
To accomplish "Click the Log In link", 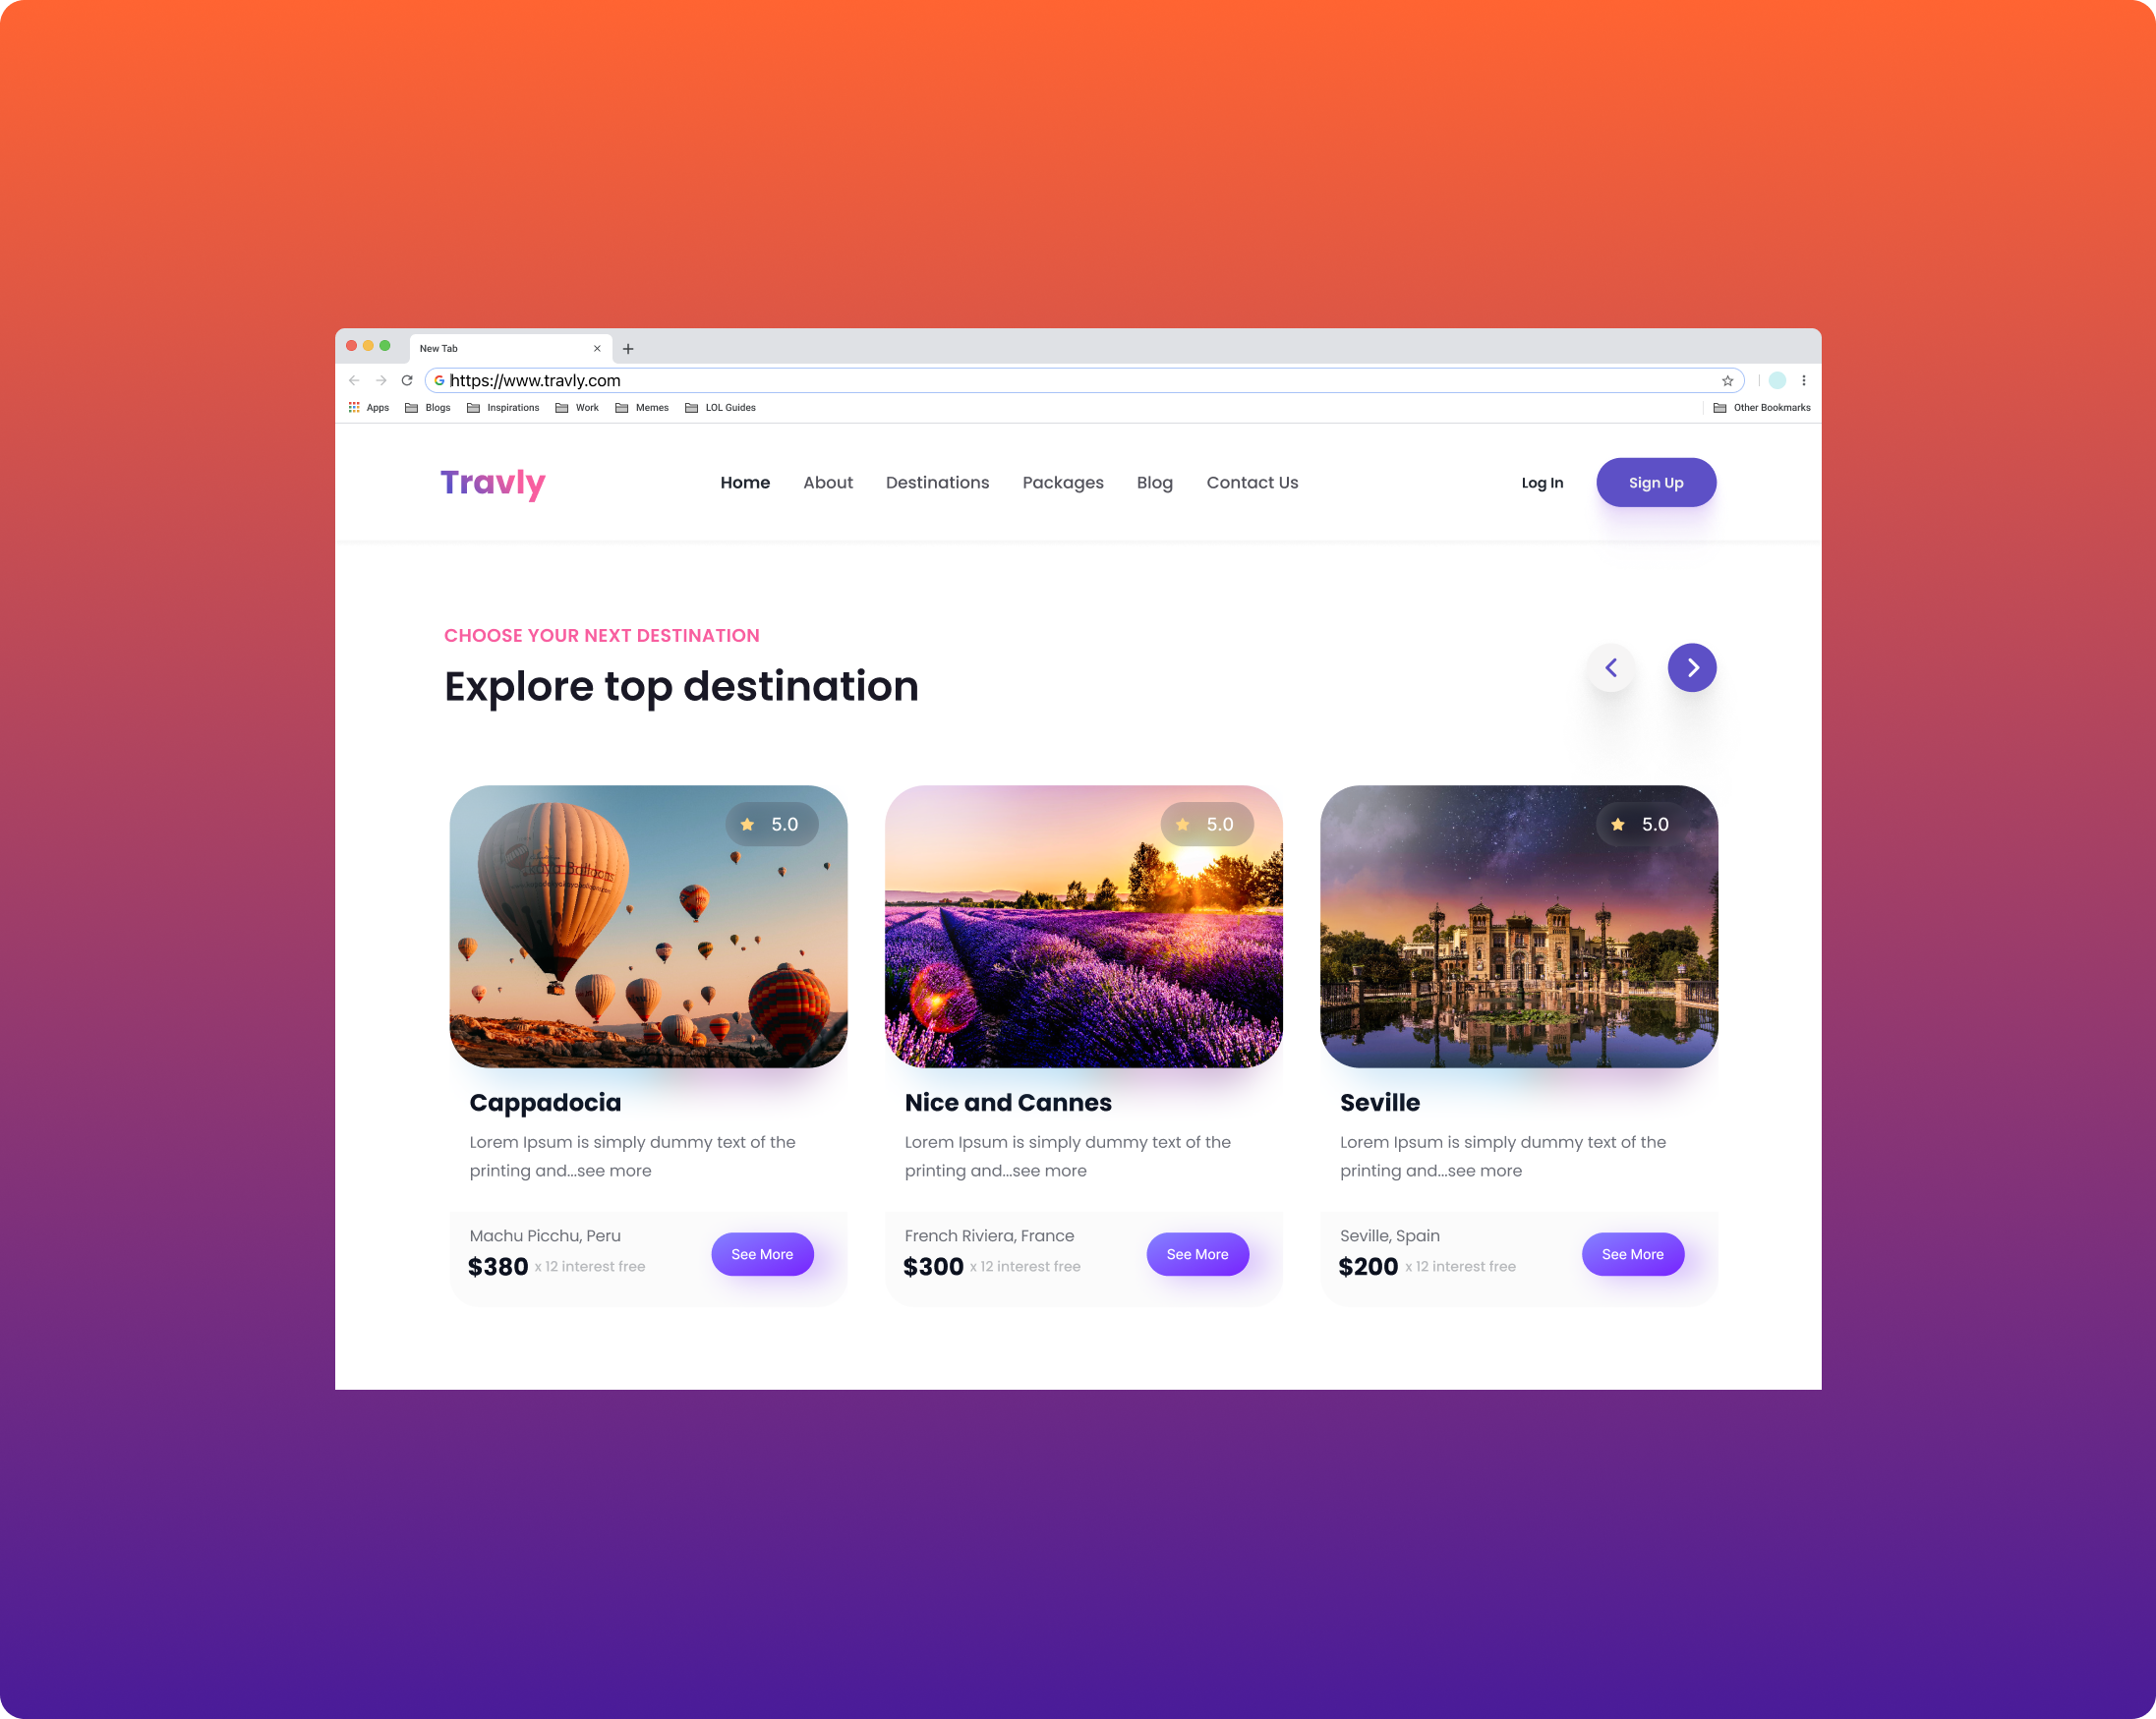I will click(1542, 483).
